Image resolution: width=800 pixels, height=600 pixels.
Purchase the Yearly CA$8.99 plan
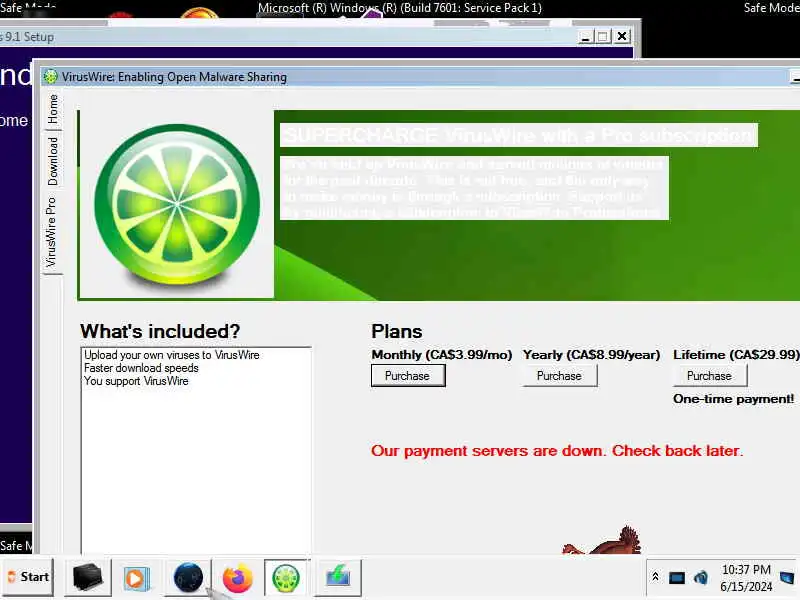tap(559, 376)
